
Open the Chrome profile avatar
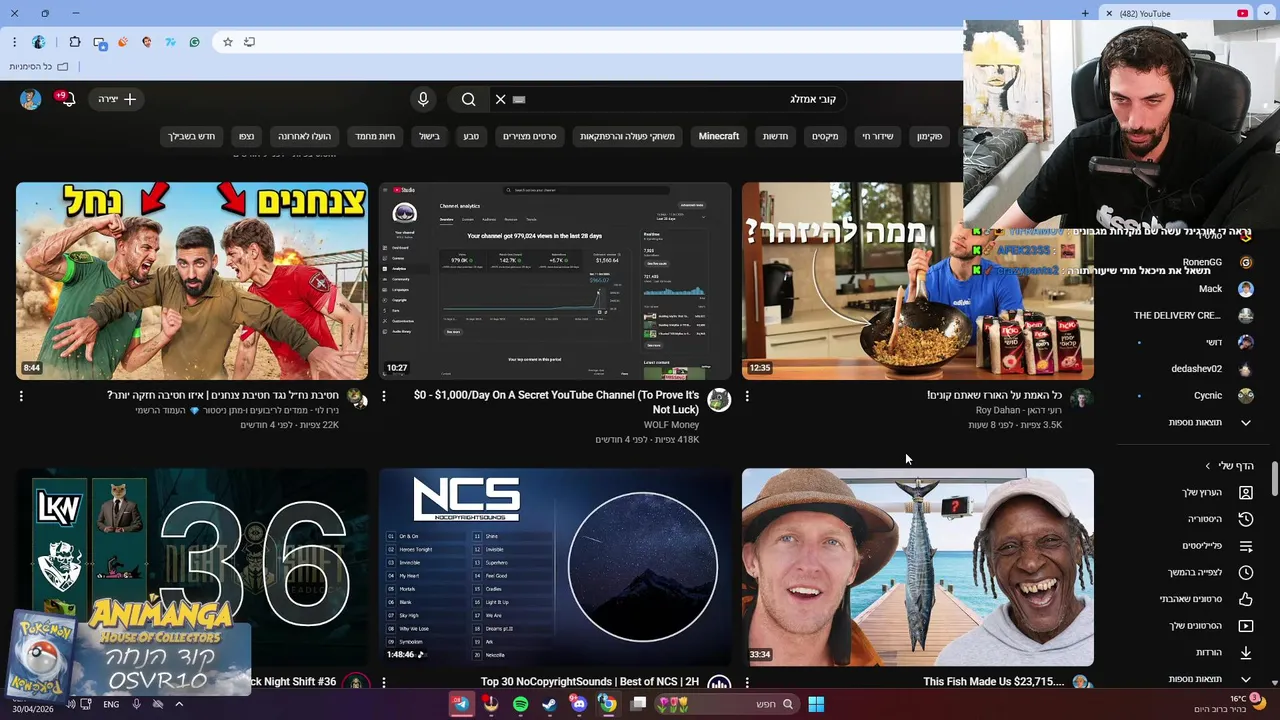tap(39, 42)
